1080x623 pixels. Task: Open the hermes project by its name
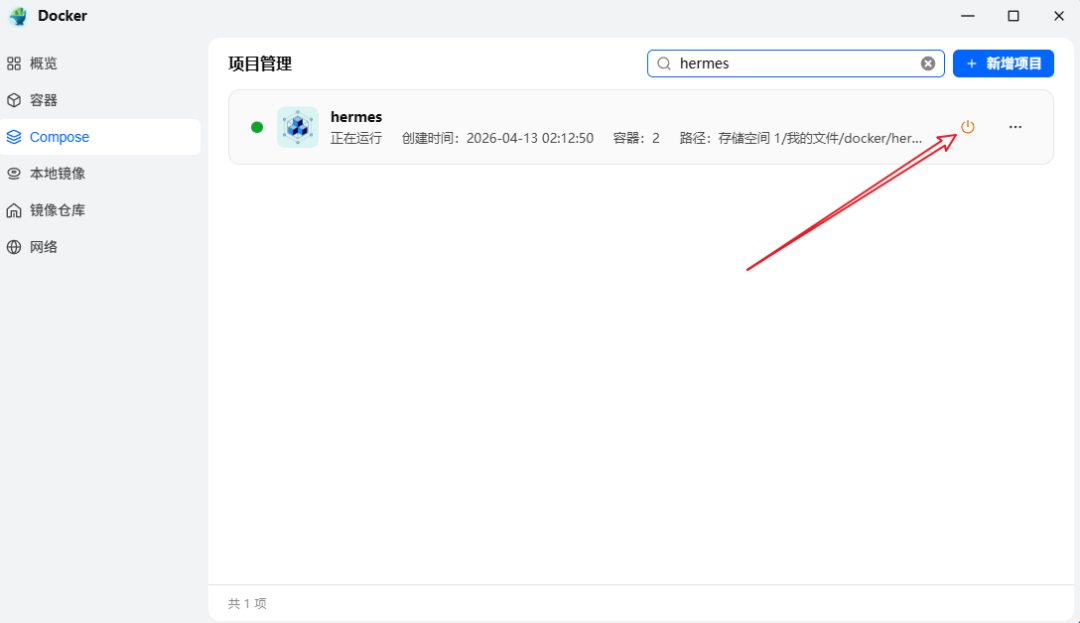[x=356, y=116]
